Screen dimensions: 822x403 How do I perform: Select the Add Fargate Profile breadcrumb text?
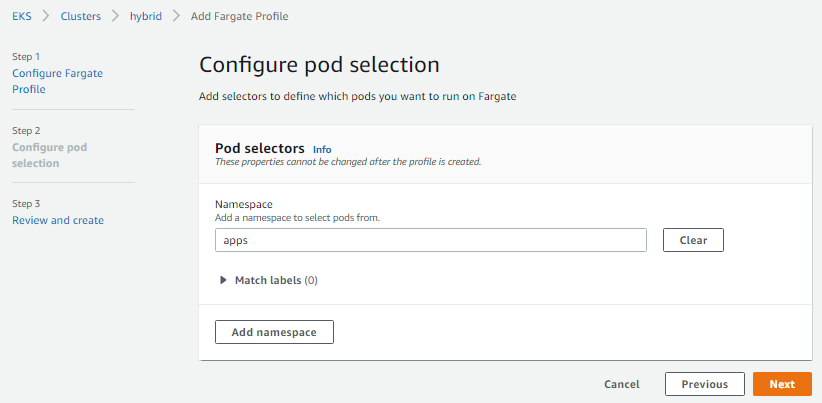[x=240, y=16]
